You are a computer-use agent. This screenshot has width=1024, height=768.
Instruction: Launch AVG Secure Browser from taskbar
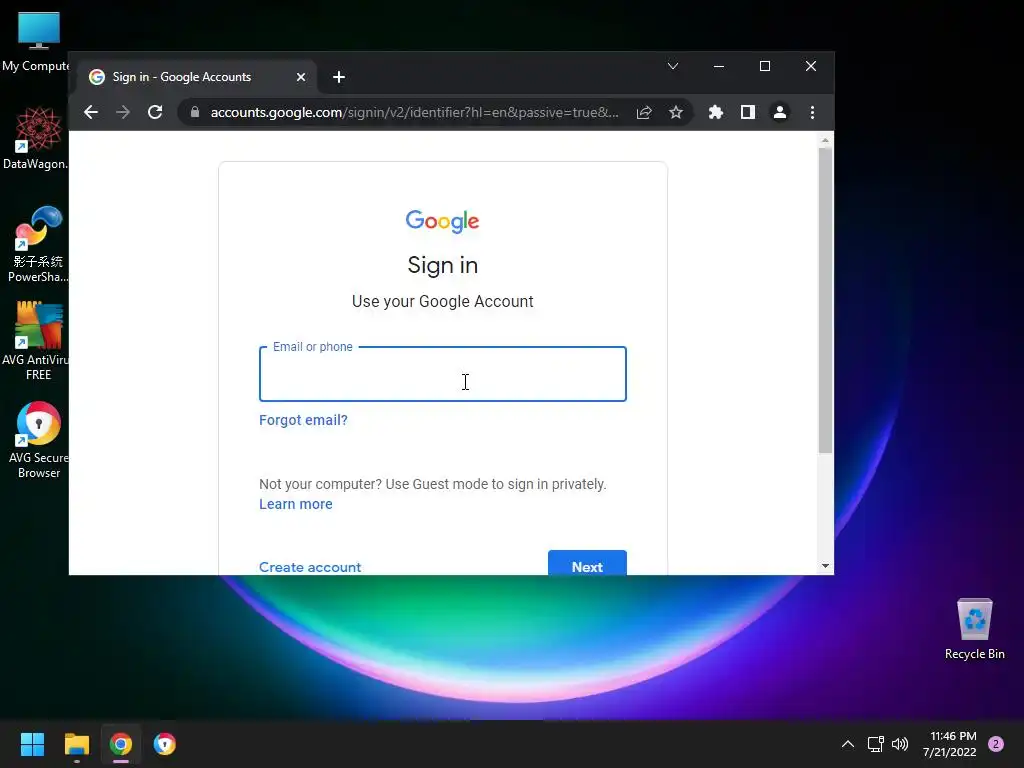(165, 744)
